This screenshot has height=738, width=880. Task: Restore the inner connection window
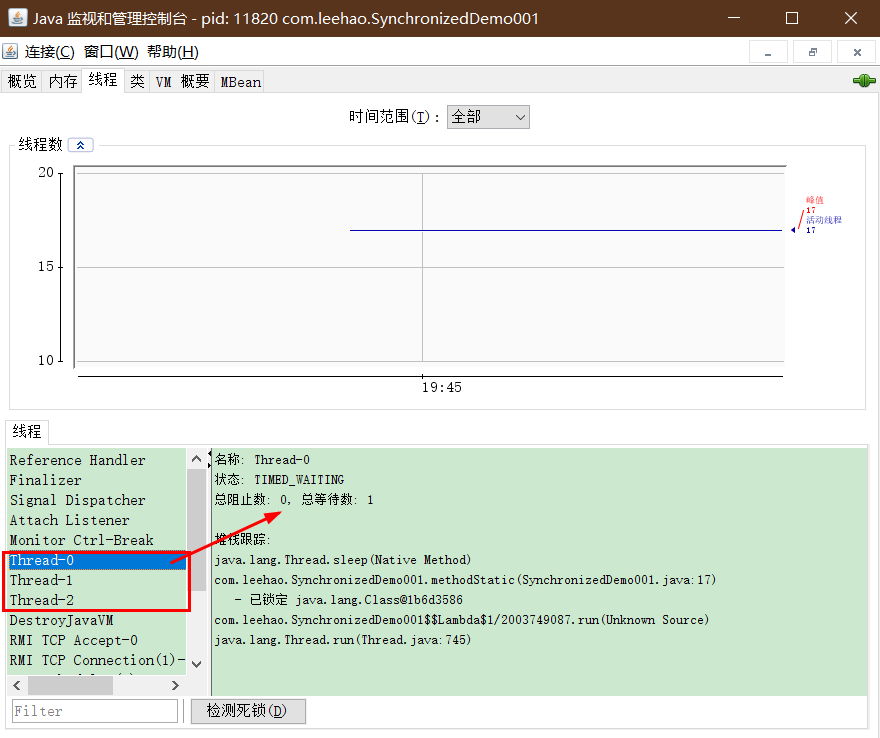[x=812, y=52]
